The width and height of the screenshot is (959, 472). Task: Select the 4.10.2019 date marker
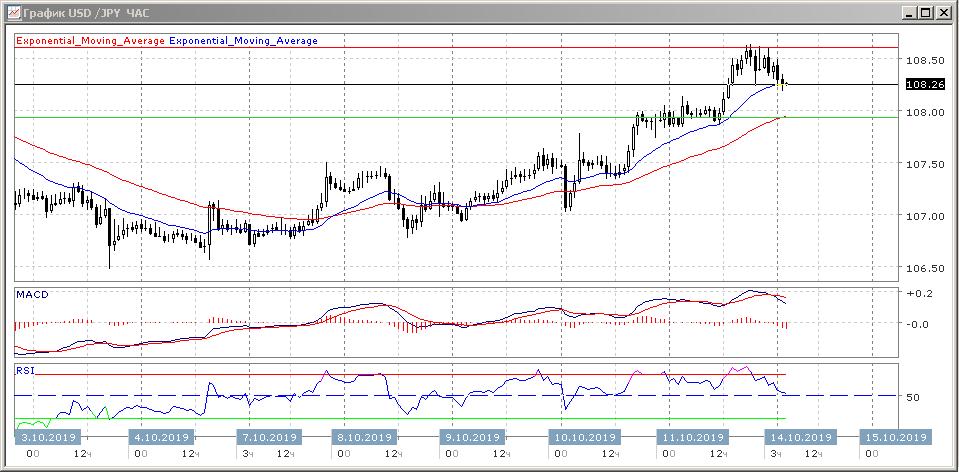tap(160, 437)
